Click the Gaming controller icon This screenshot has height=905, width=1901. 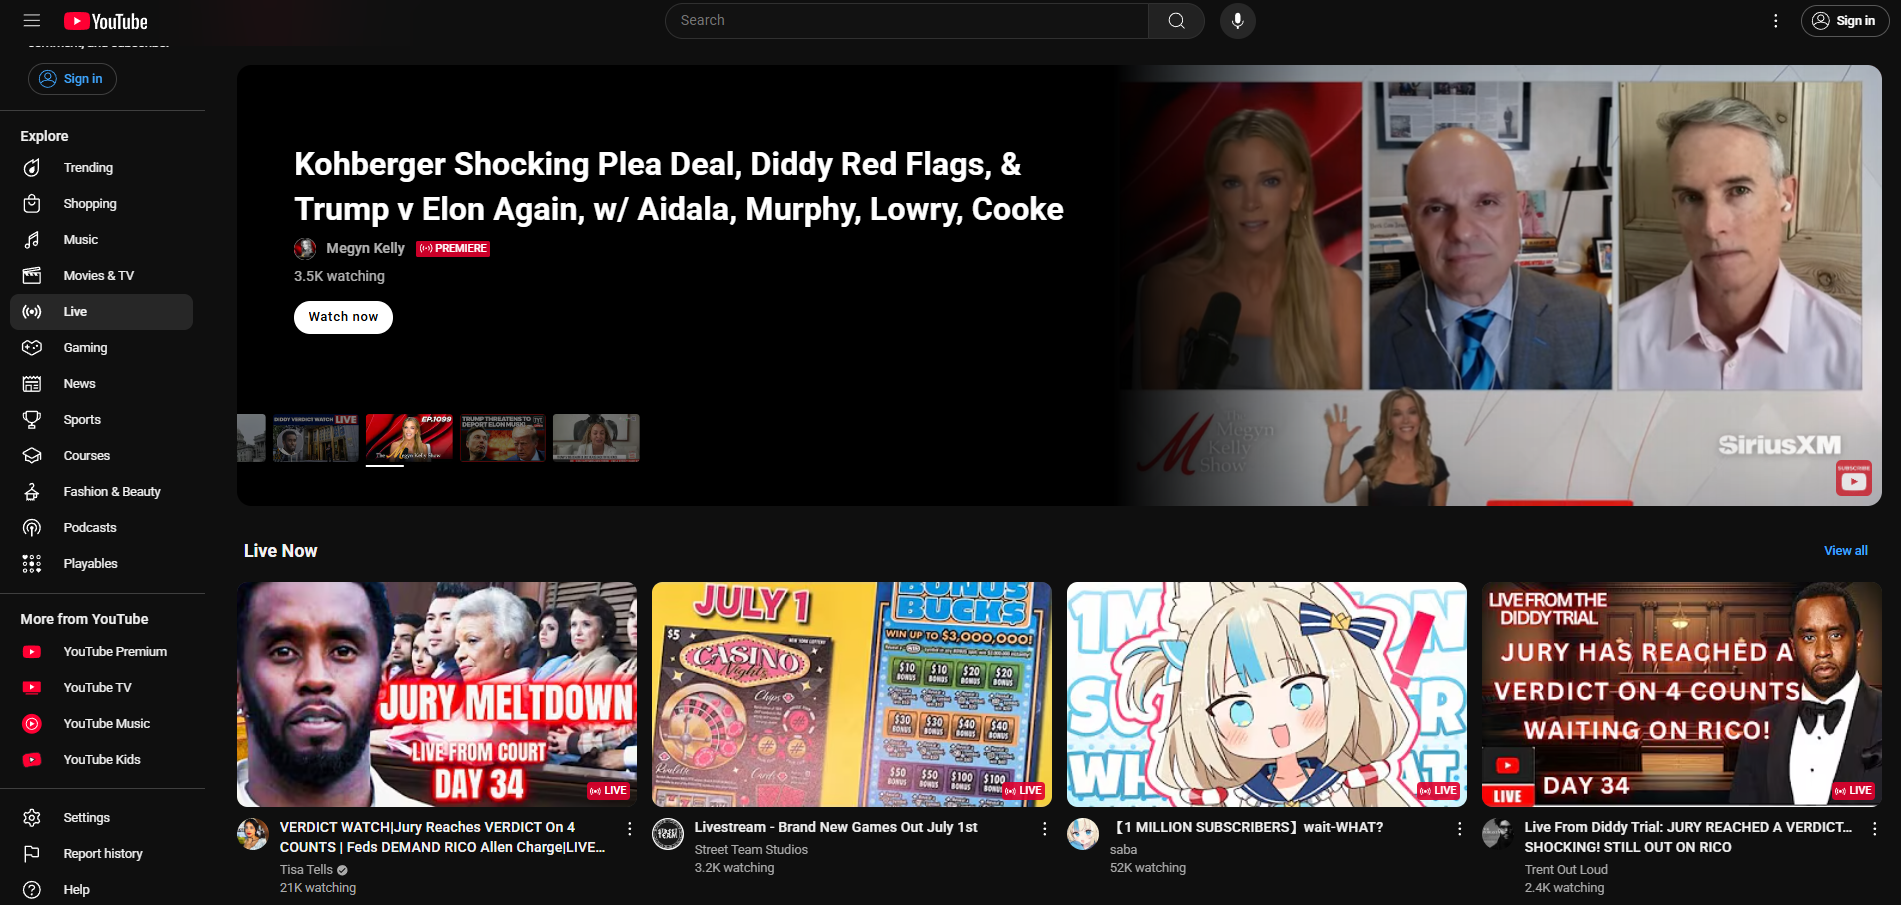click(x=32, y=348)
